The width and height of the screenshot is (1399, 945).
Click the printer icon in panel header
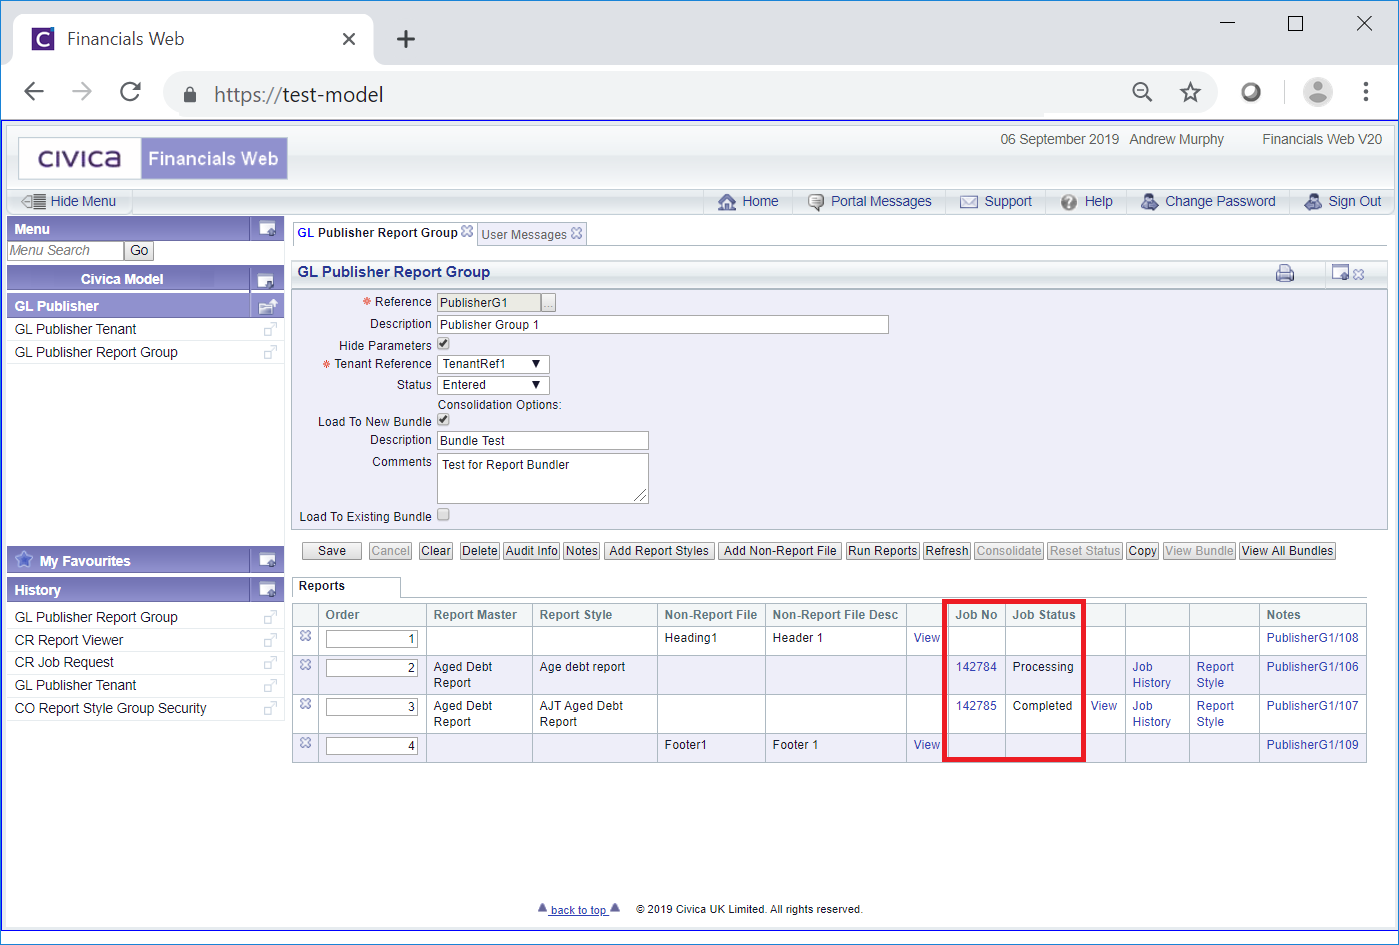(x=1285, y=273)
